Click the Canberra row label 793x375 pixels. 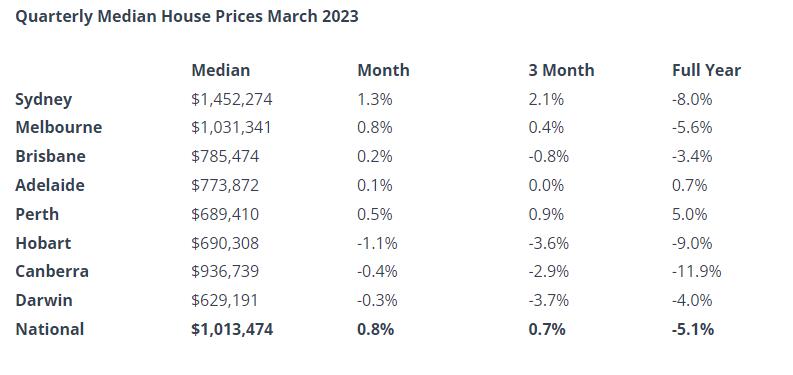[x=52, y=271]
